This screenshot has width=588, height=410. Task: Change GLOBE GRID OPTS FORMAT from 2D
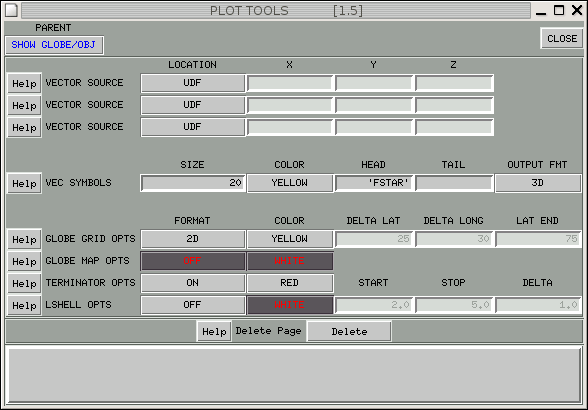tap(193, 239)
